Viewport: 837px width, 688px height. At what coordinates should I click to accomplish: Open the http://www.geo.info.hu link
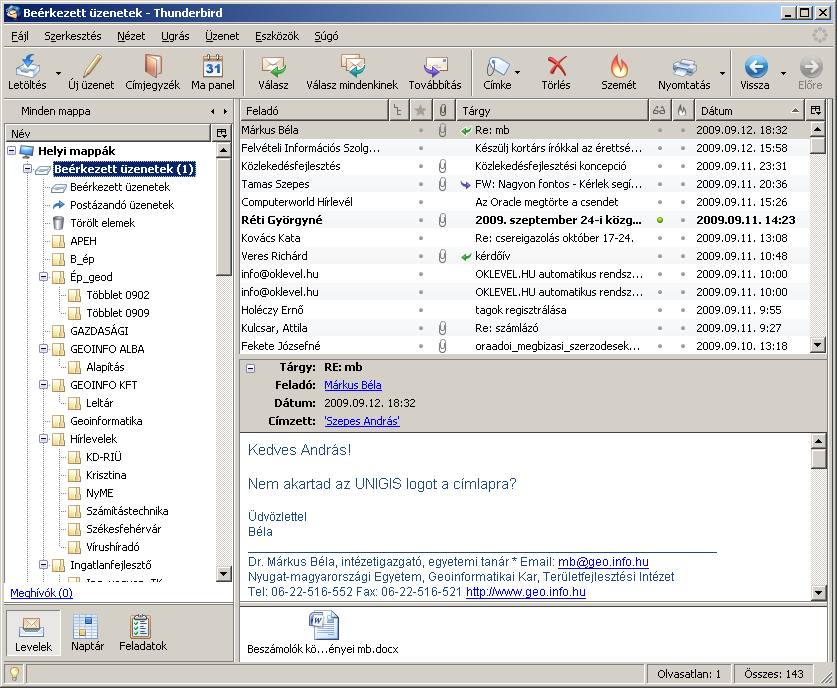pyautogui.click(x=526, y=592)
